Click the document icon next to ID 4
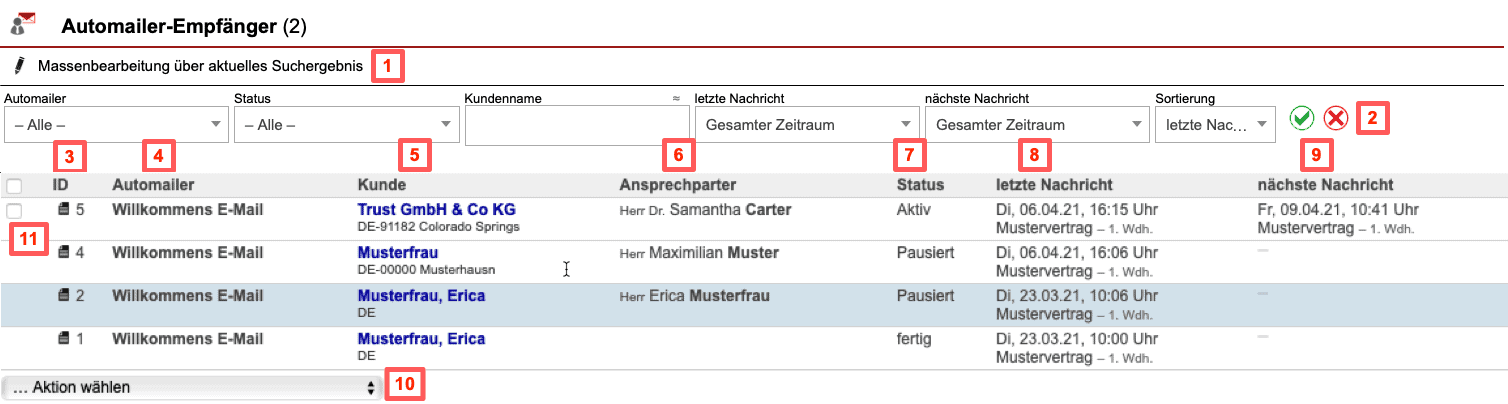The height and width of the screenshot is (404, 1508). tap(65, 252)
